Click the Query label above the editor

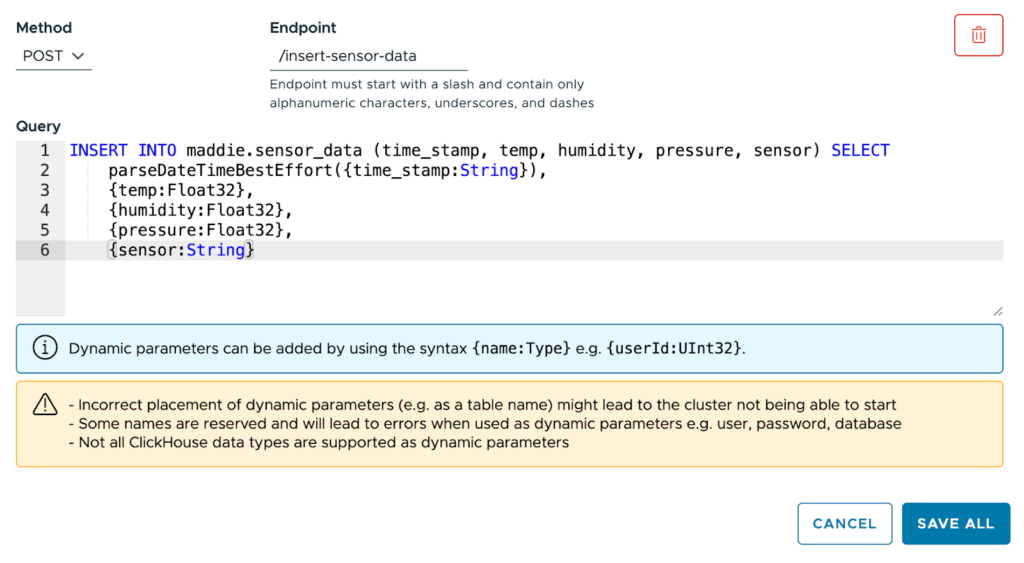coord(38,127)
